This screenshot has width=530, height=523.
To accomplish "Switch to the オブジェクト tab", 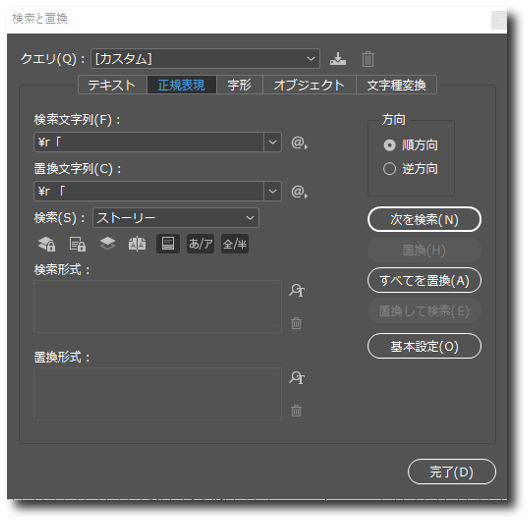I will 309,85.
